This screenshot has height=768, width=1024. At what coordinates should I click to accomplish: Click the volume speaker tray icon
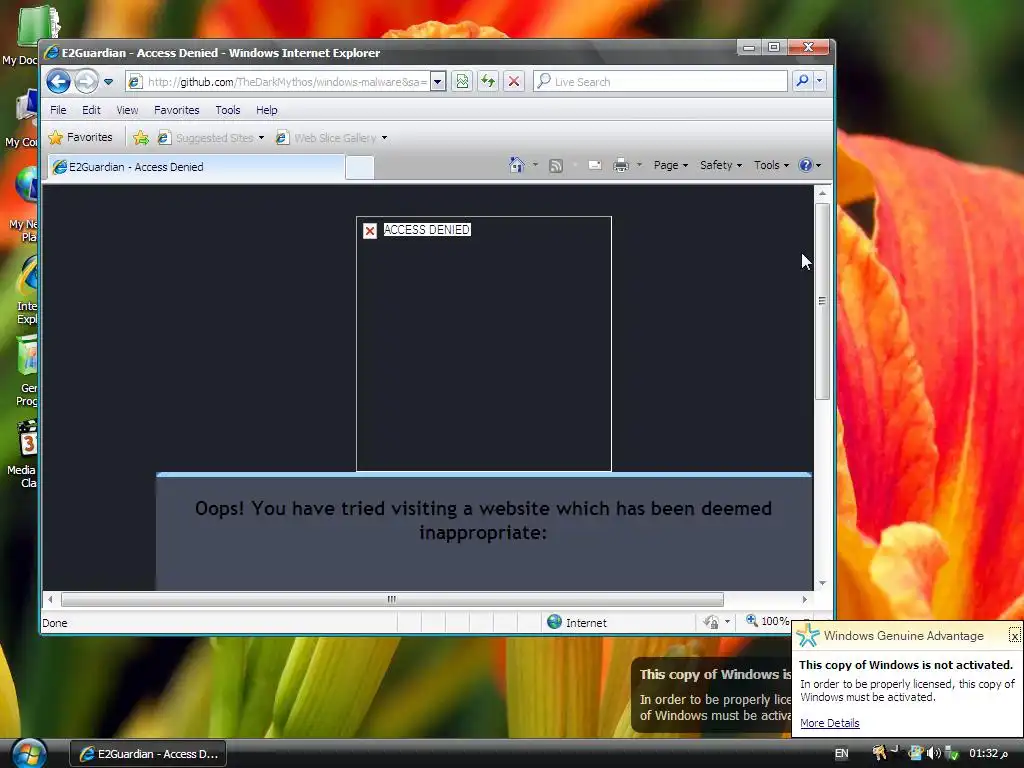(x=933, y=754)
